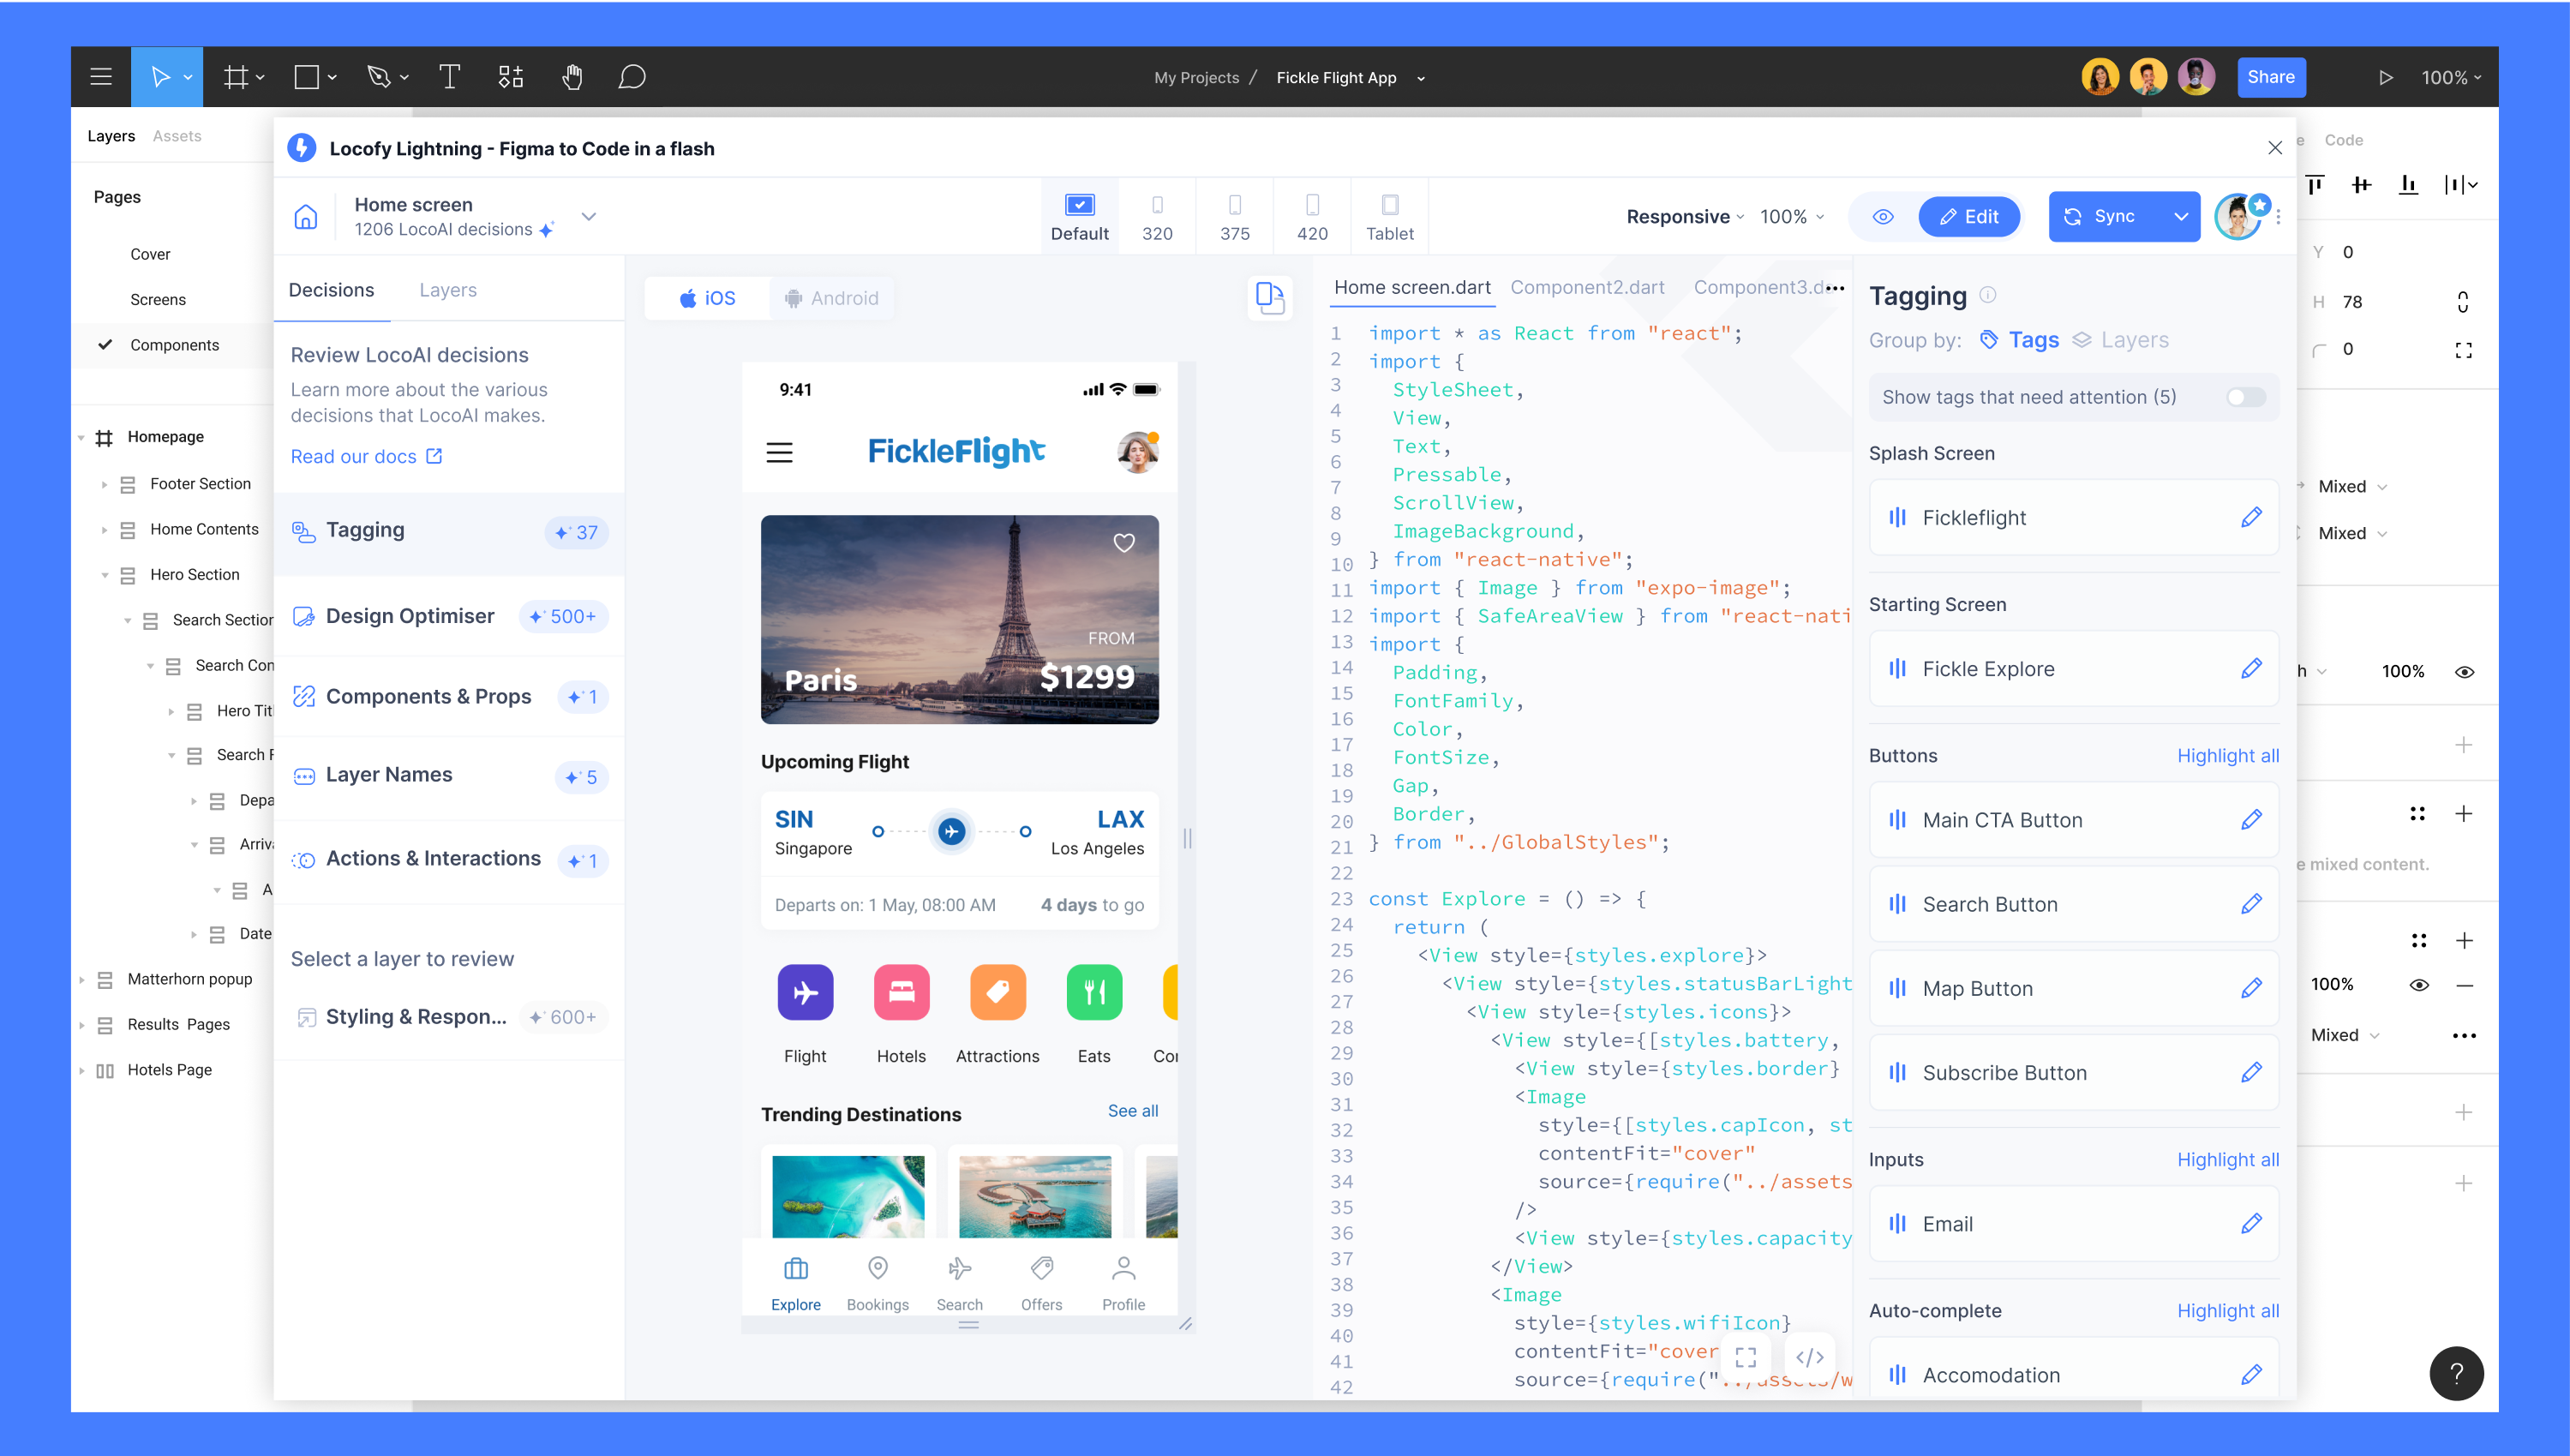Switch preview platform to Android
Image resolution: width=2570 pixels, height=1456 pixels.
pyautogui.click(x=832, y=298)
